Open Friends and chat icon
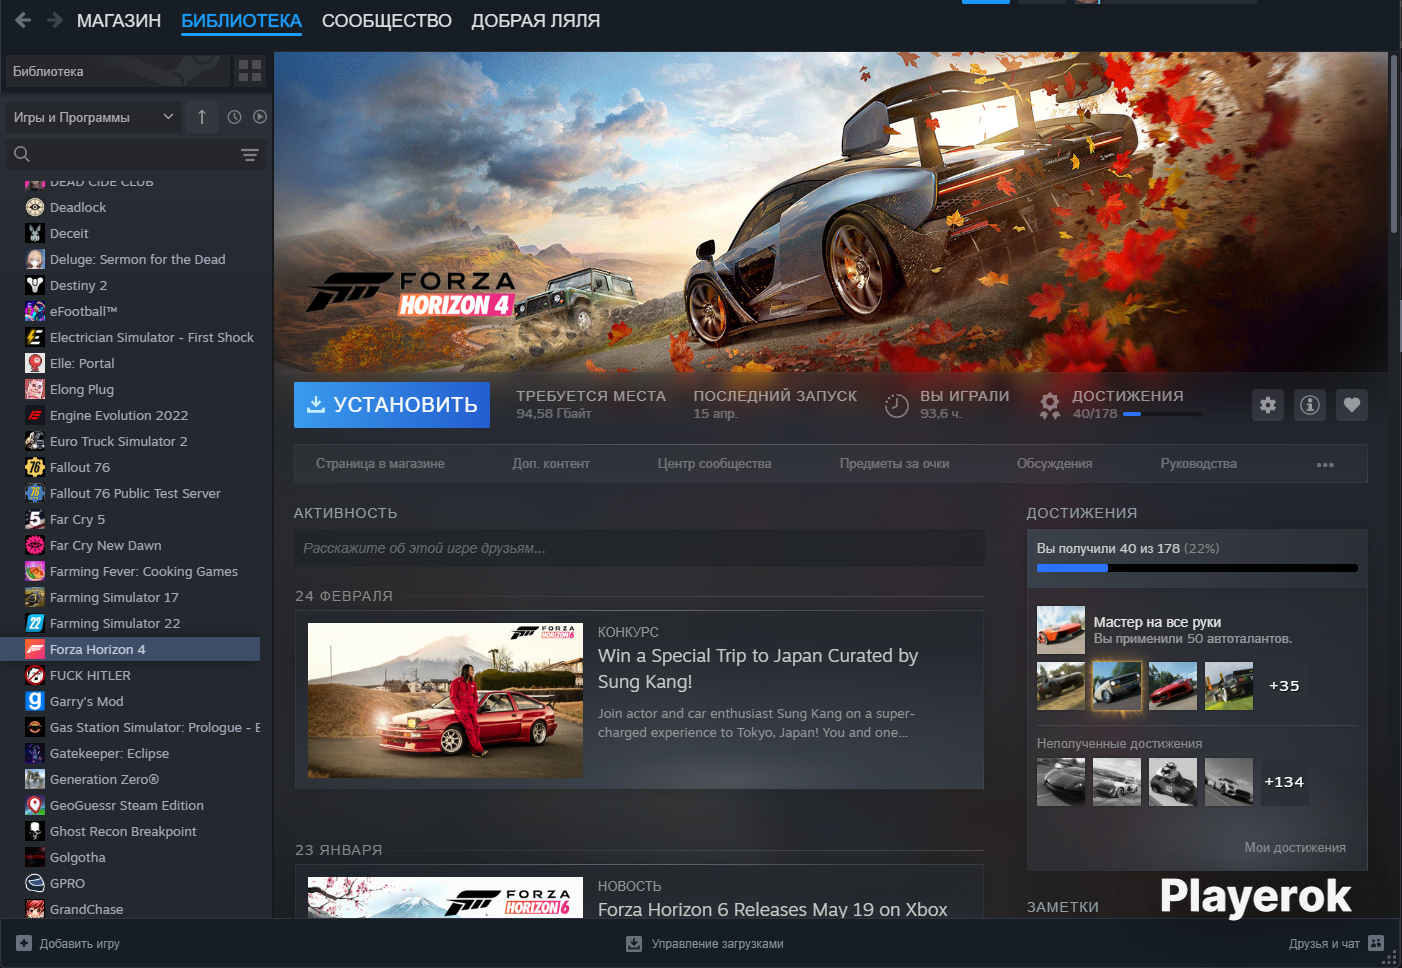This screenshot has width=1402, height=968. 1376,943
